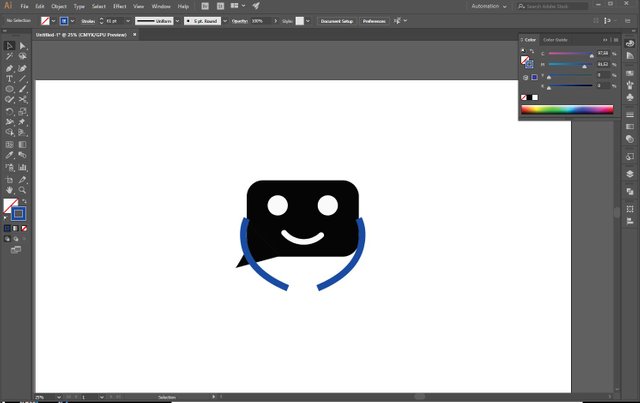Pick the Type tool

[x=9, y=78]
